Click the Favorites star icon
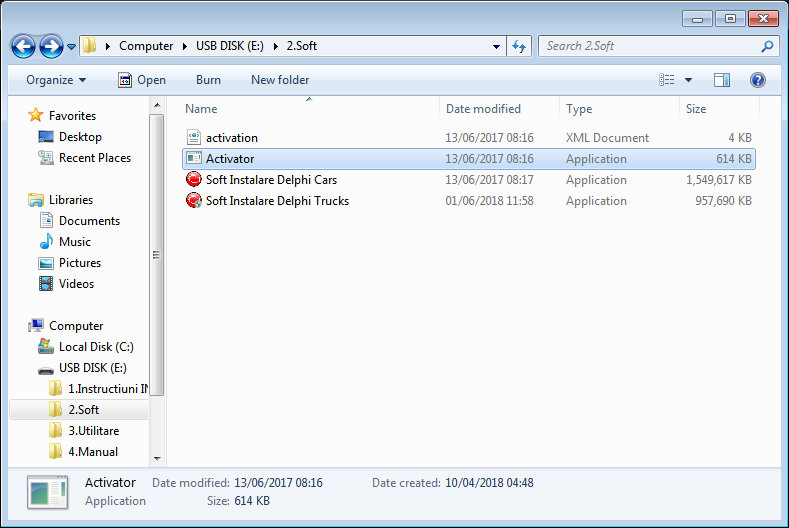789x528 pixels. [x=36, y=115]
